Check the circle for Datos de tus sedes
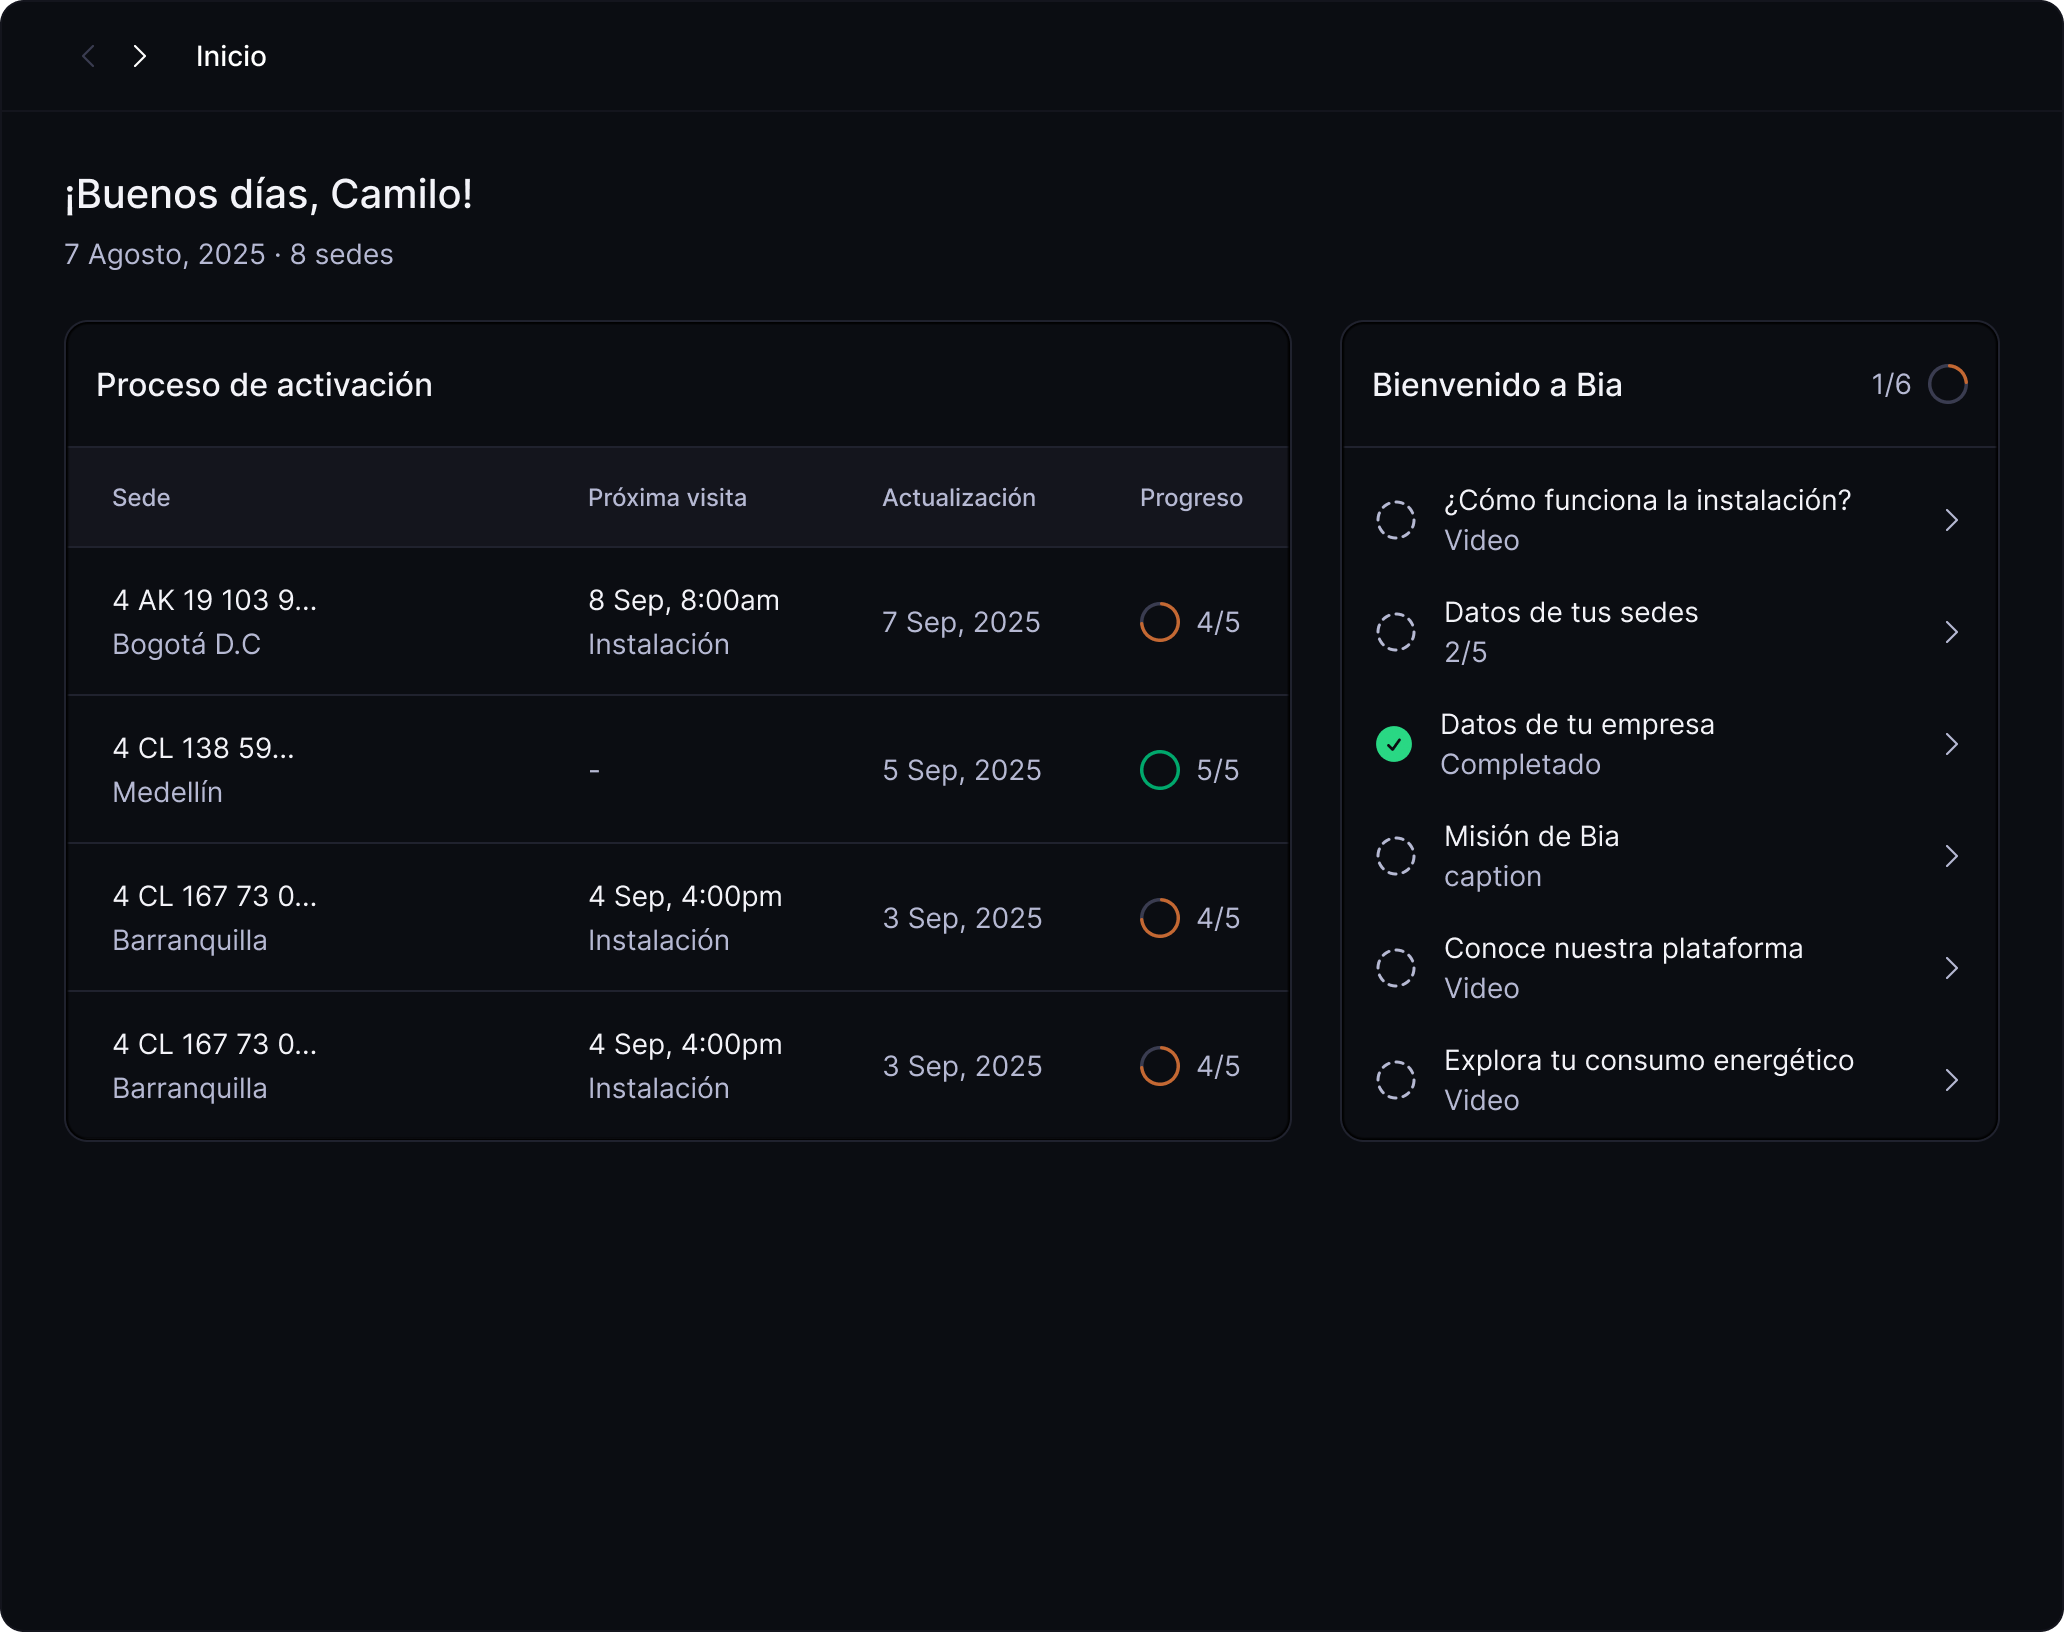The image size is (2064, 1632). tap(1395, 632)
